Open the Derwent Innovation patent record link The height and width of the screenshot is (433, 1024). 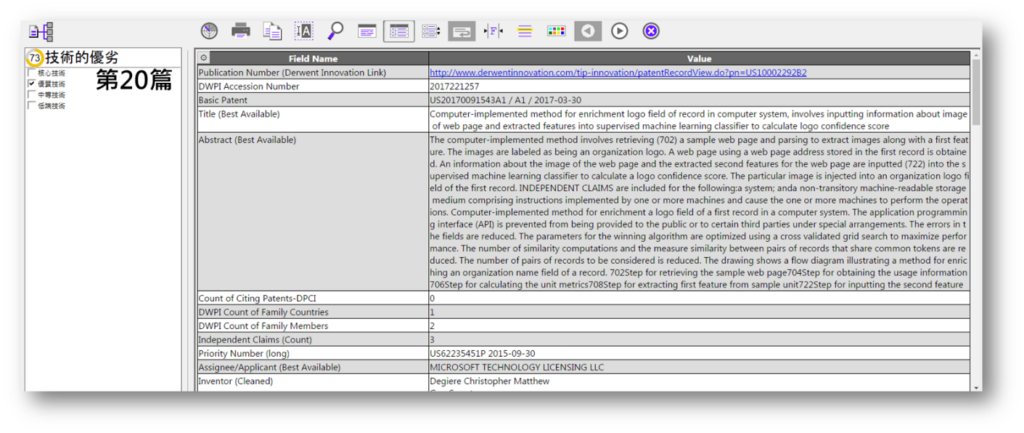617,73
